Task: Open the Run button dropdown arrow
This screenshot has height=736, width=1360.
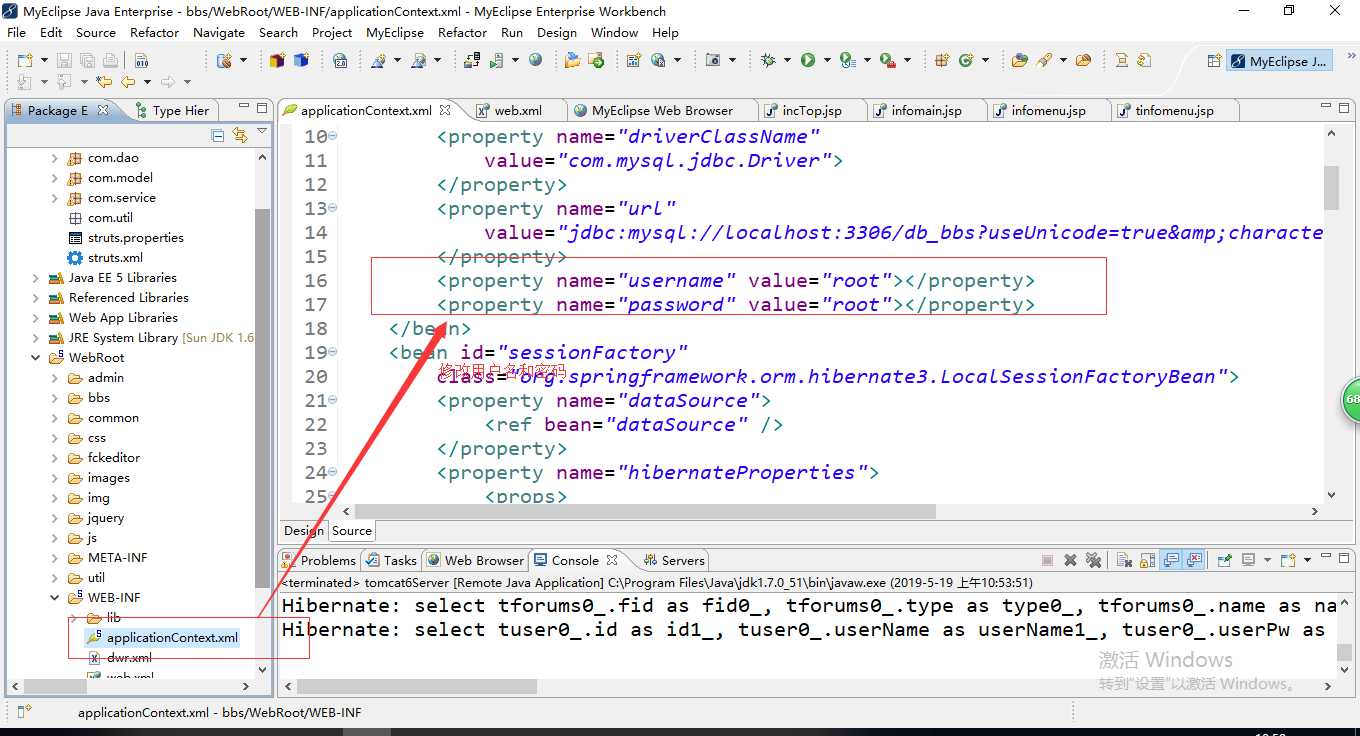Action: pos(827,60)
